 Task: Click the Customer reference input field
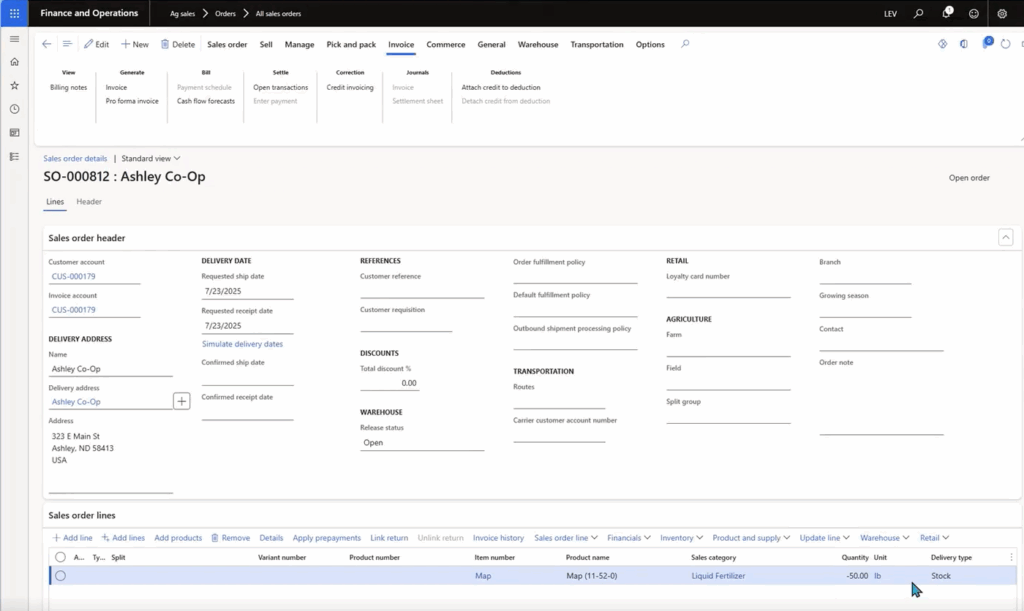tap(422, 291)
